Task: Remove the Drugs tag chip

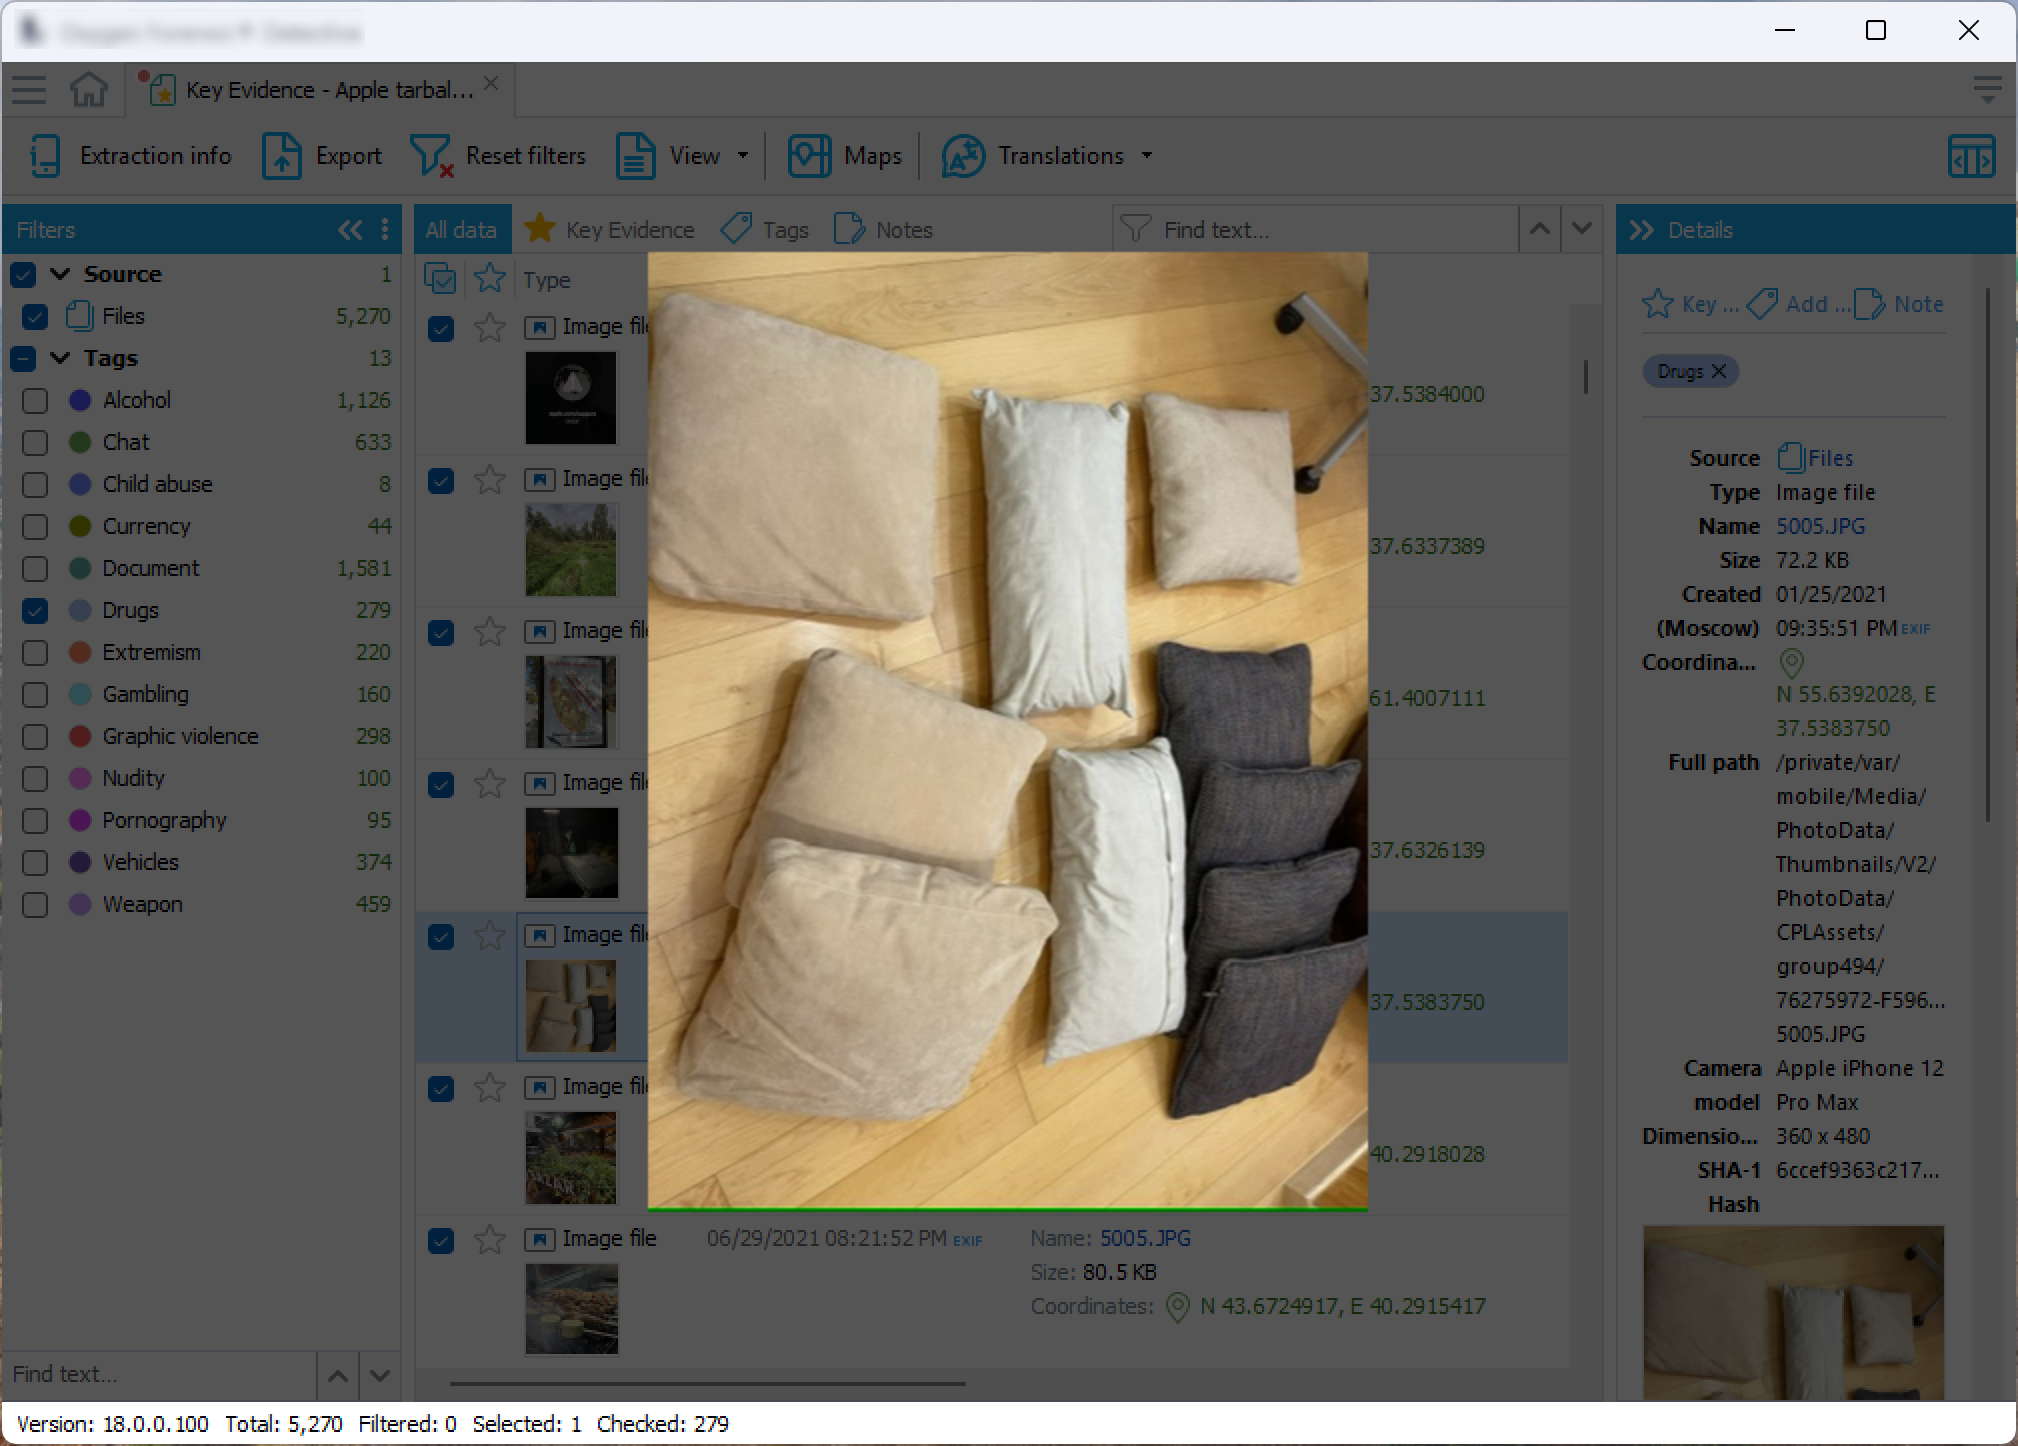Action: click(1719, 371)
